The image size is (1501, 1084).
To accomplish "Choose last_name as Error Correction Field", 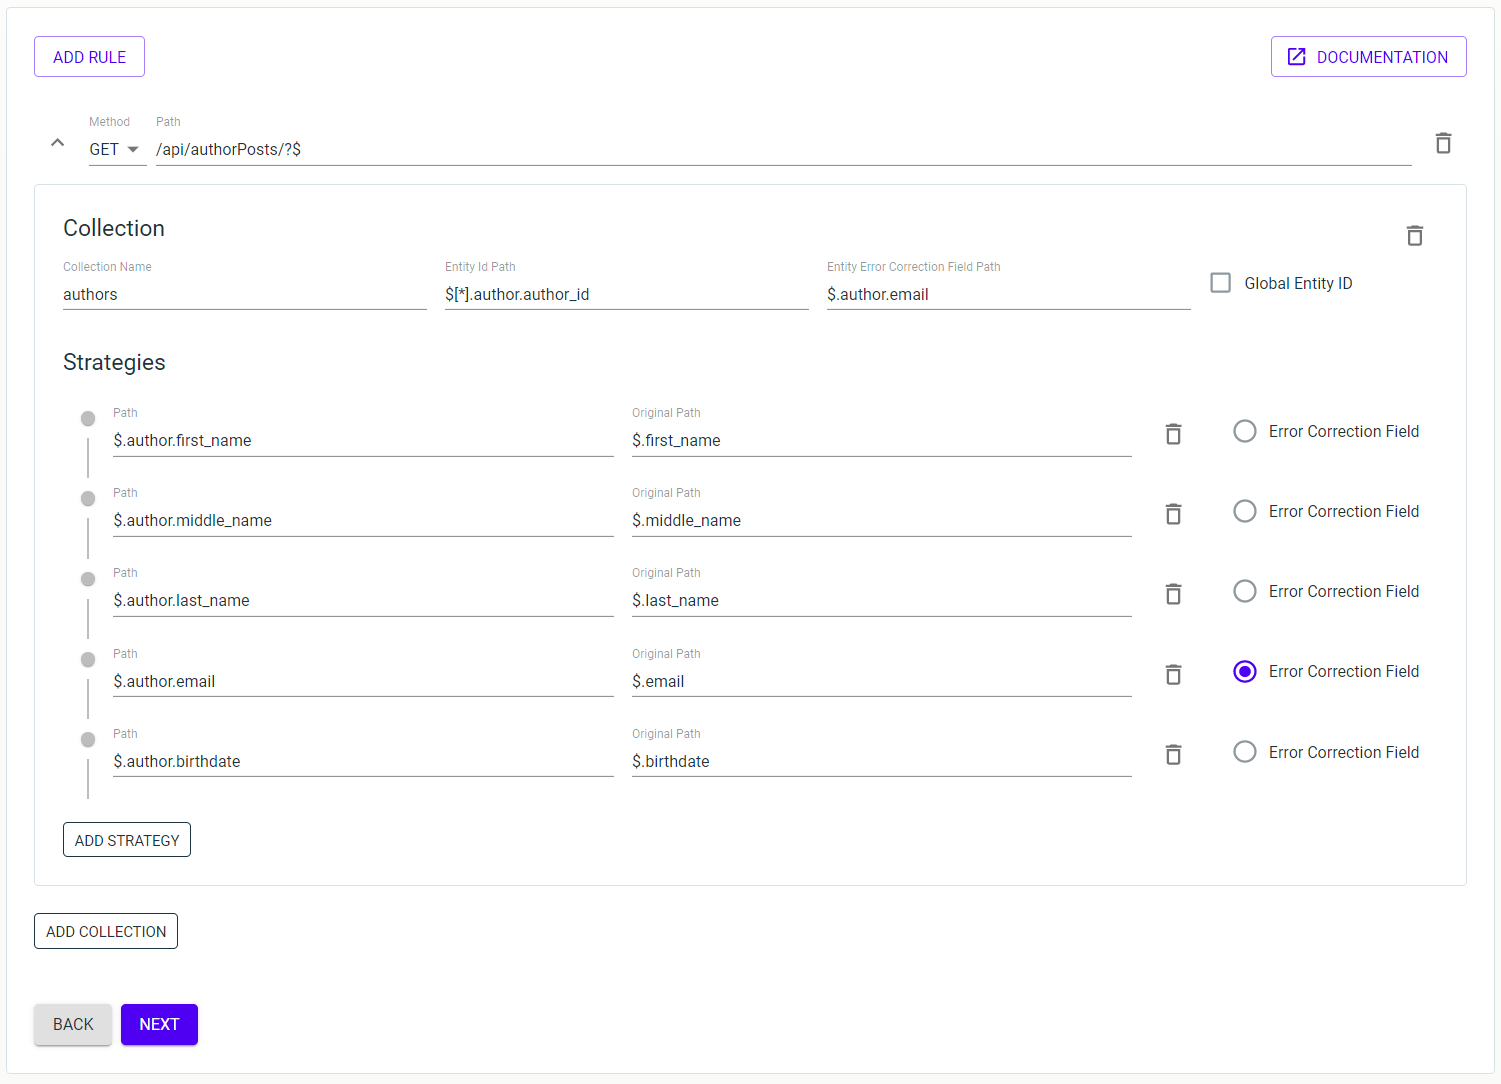I will [x=1245, y=592].
